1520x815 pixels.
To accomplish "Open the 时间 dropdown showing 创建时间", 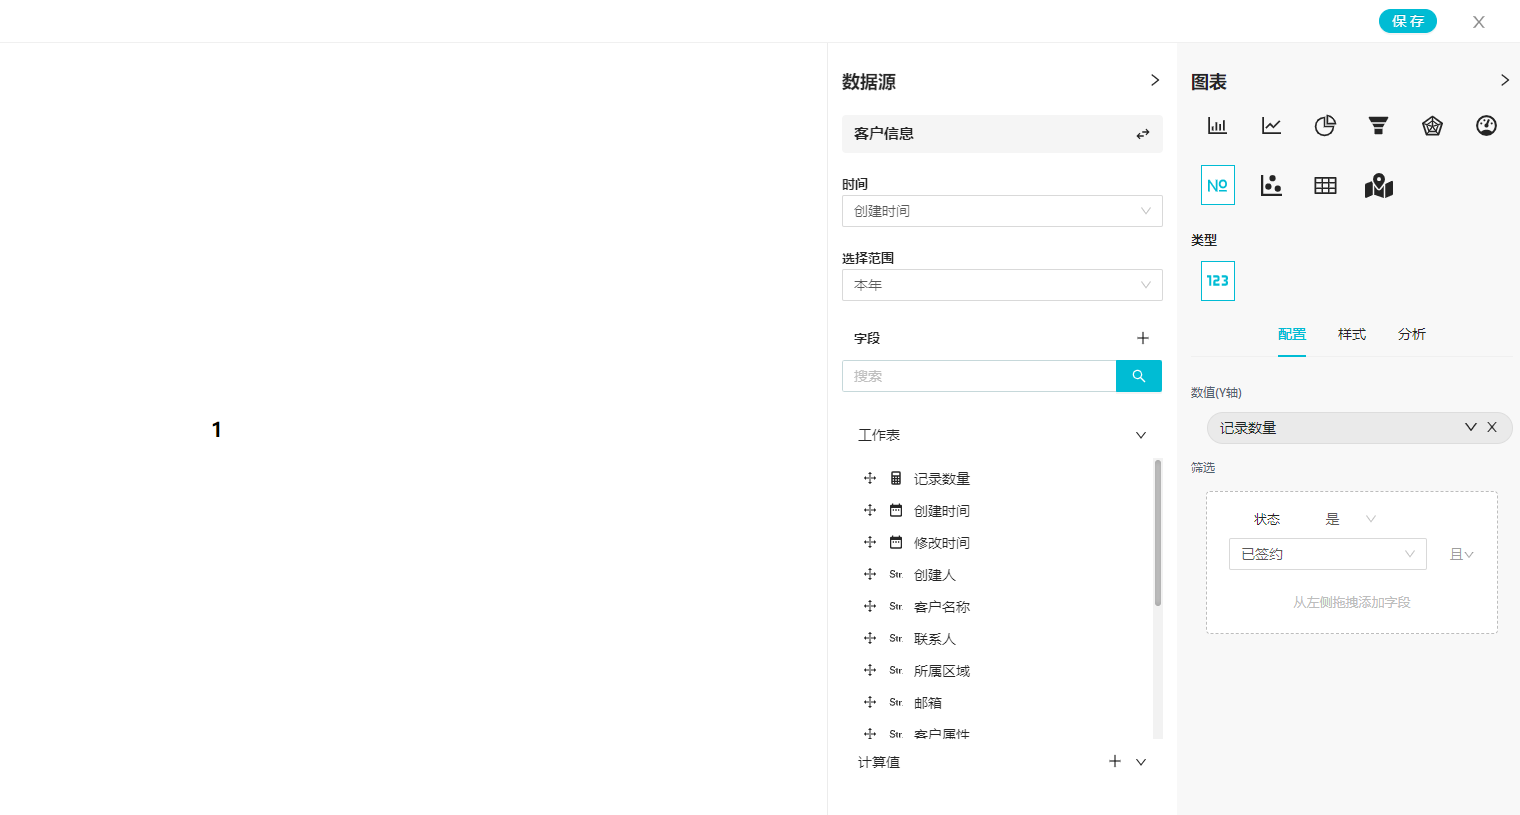I will click(x=1002, y=211).
